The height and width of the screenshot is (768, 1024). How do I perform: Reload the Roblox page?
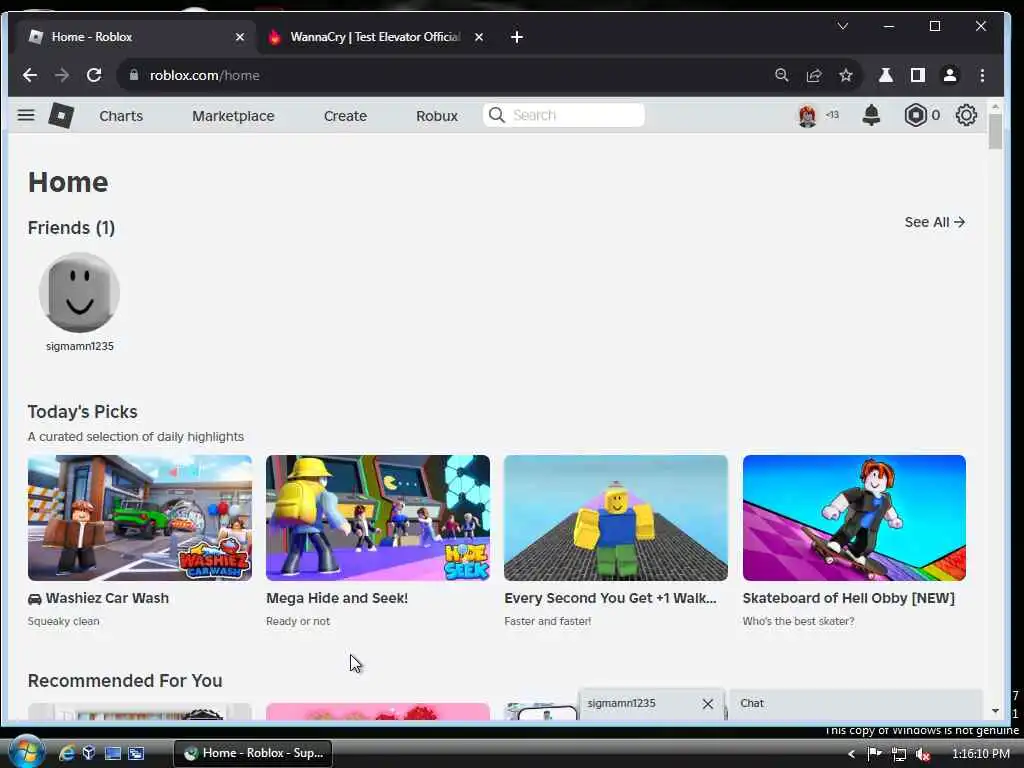click(x=94, y=75)
